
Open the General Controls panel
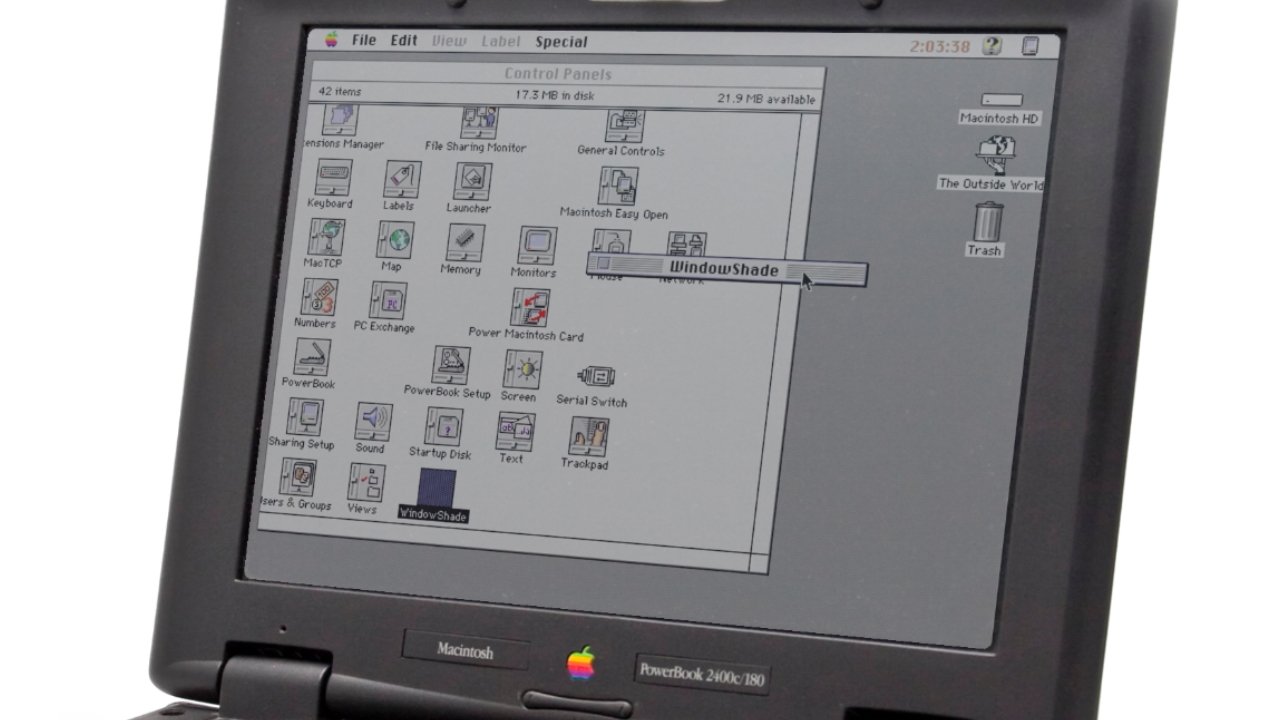tap(624, 127)
